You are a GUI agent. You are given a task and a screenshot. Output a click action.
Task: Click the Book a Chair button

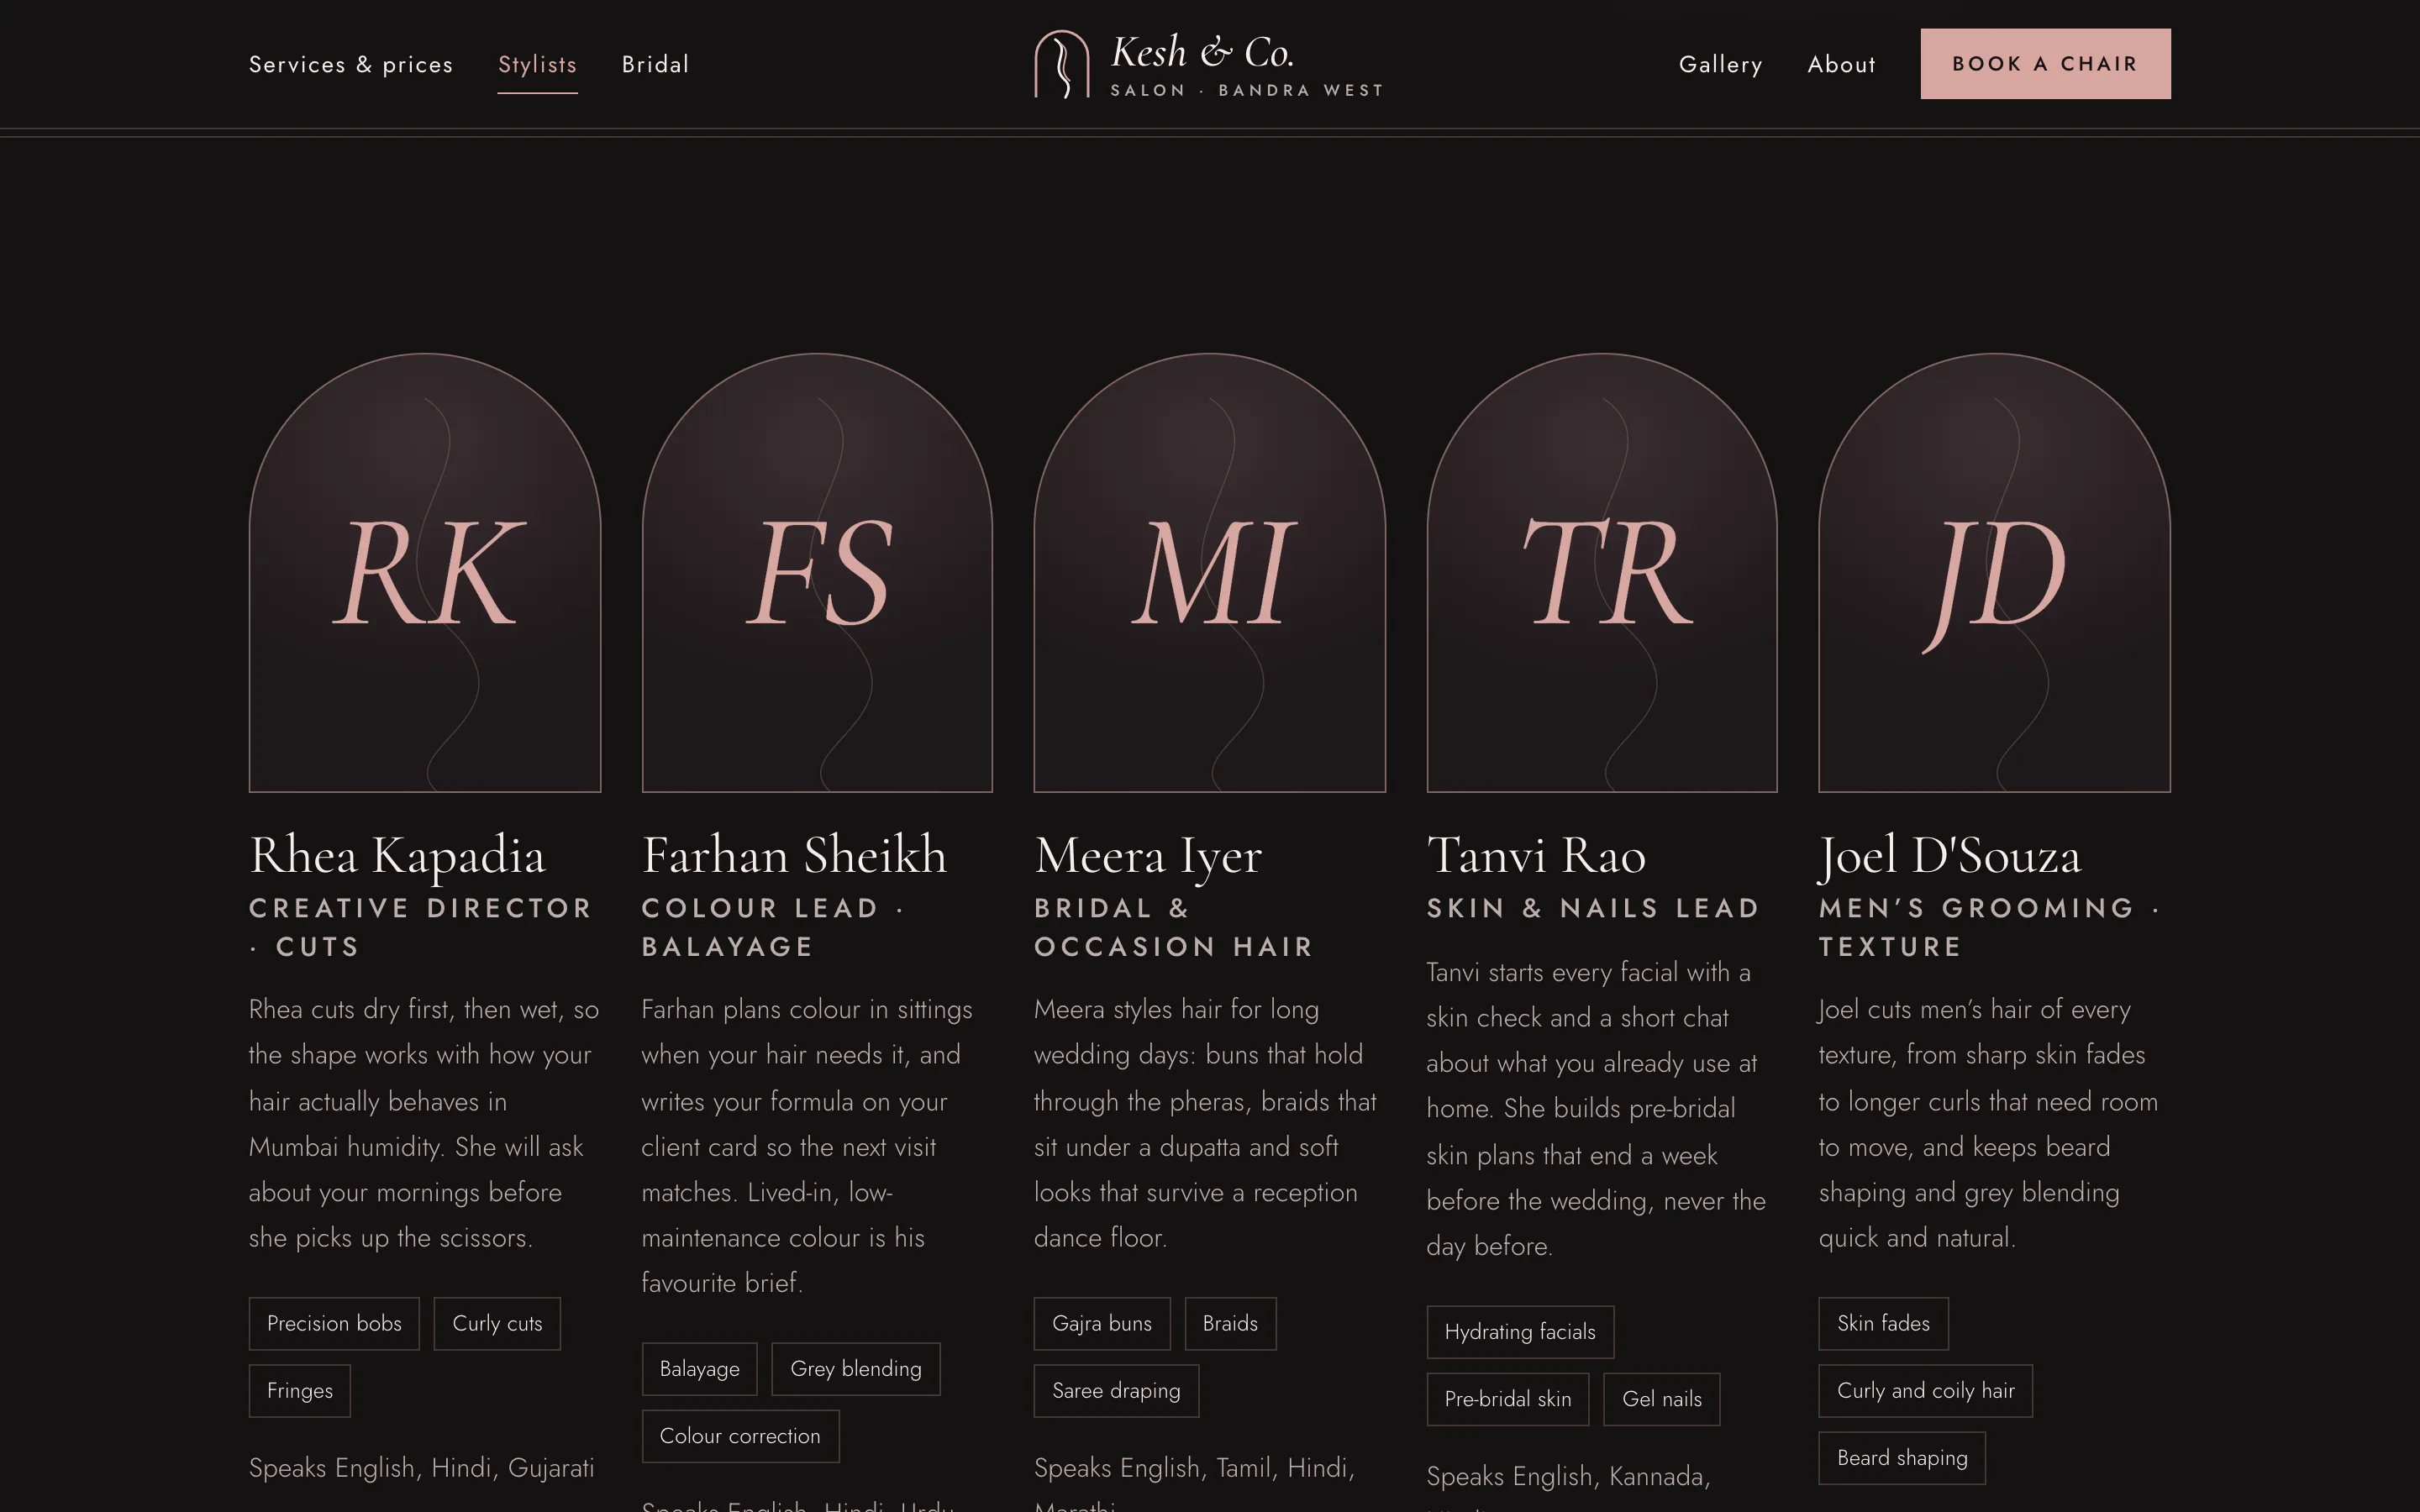click(2045, 64)
